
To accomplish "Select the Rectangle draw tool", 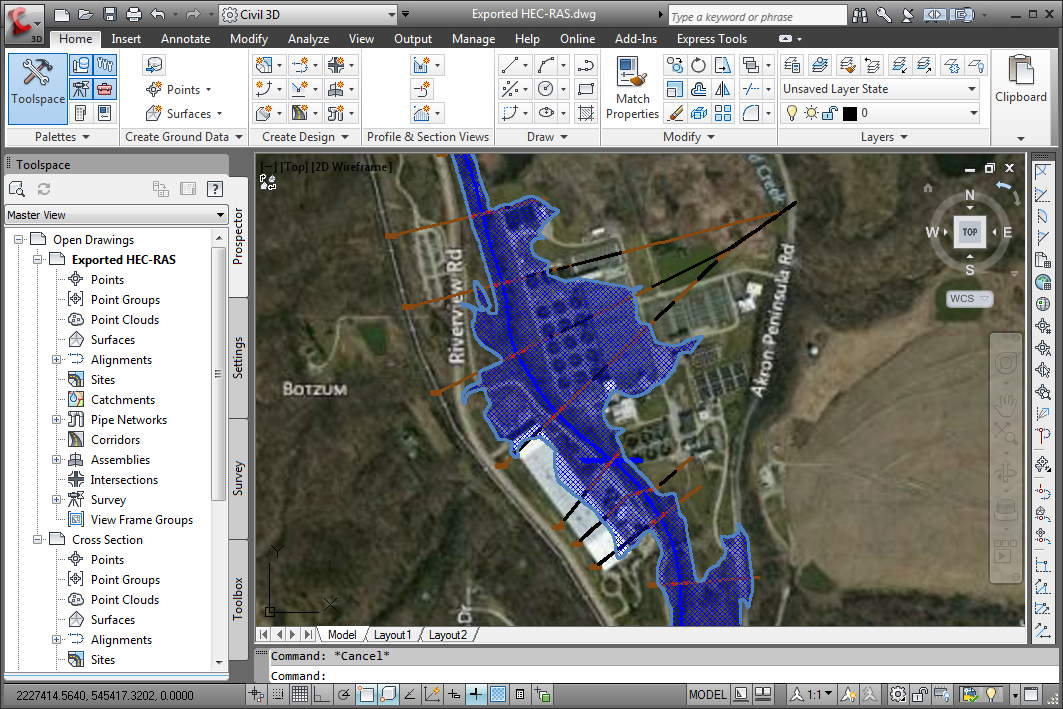I will coord(586,89).
